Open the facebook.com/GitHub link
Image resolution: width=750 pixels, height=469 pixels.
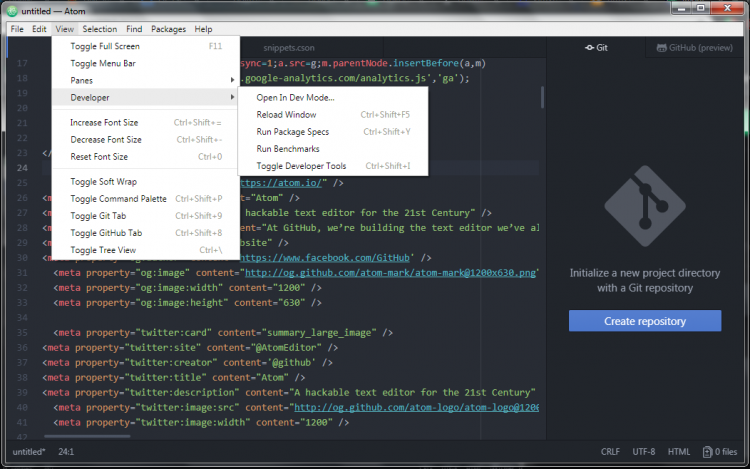[x=325, y=258]
